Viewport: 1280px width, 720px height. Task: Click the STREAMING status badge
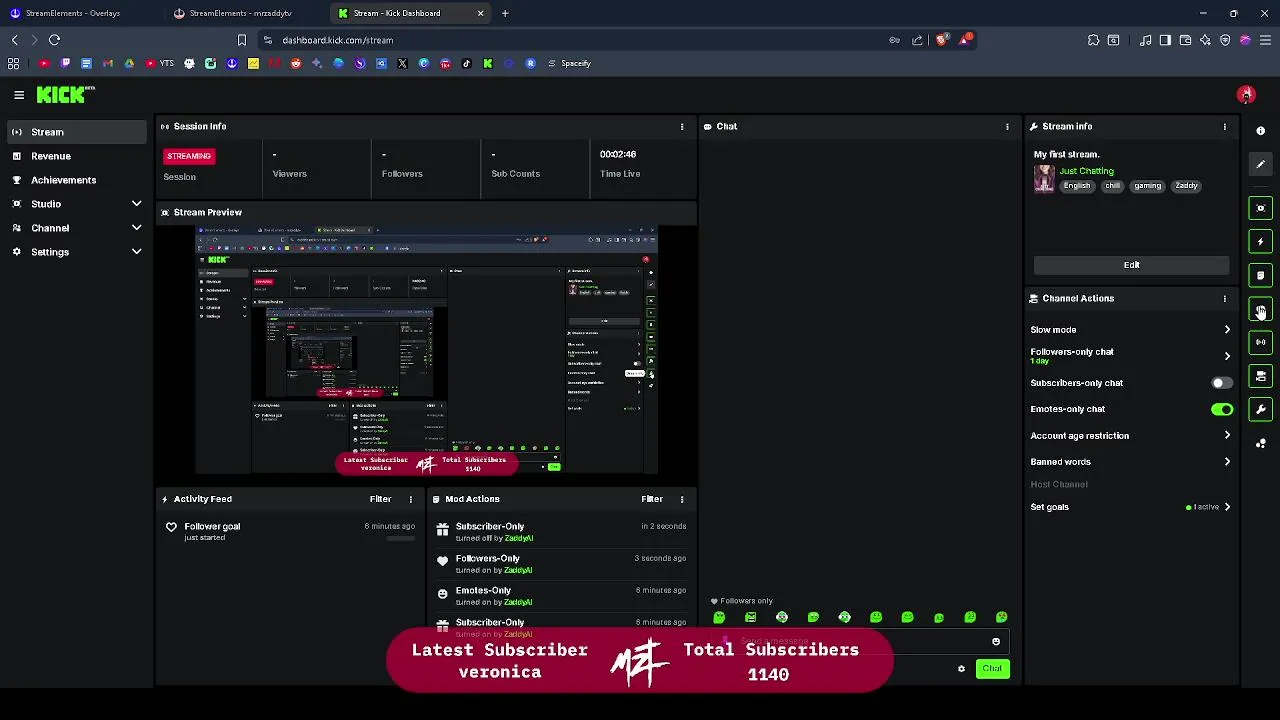pos(189,156)
